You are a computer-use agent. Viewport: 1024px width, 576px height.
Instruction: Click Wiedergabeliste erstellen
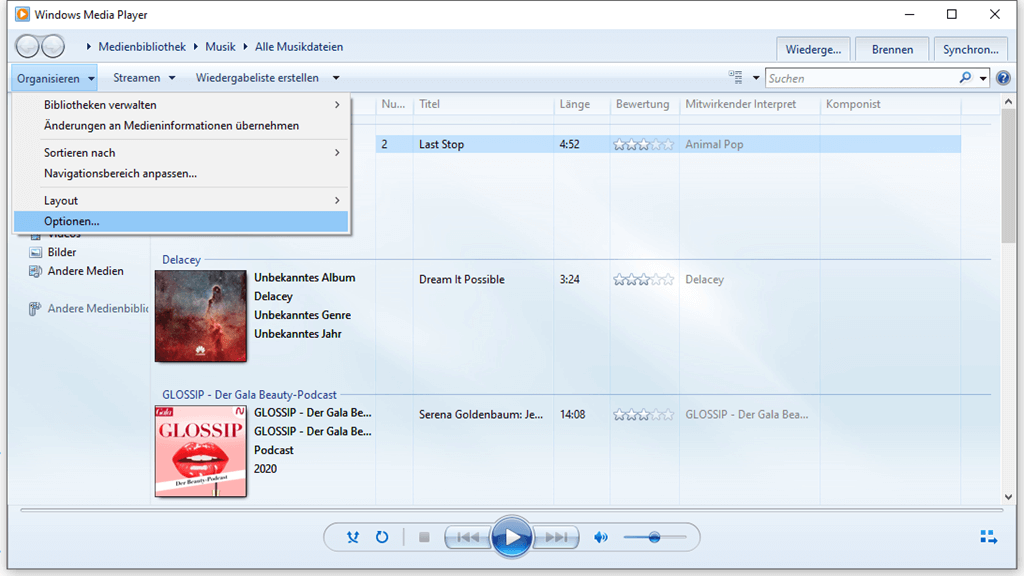tap(257, 78)
